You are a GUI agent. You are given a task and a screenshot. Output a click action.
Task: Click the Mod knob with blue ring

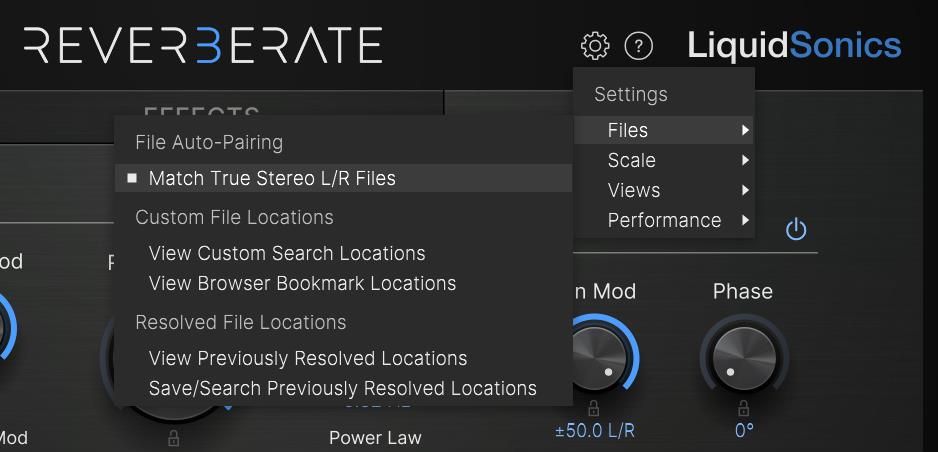click(x=601, y=358)
